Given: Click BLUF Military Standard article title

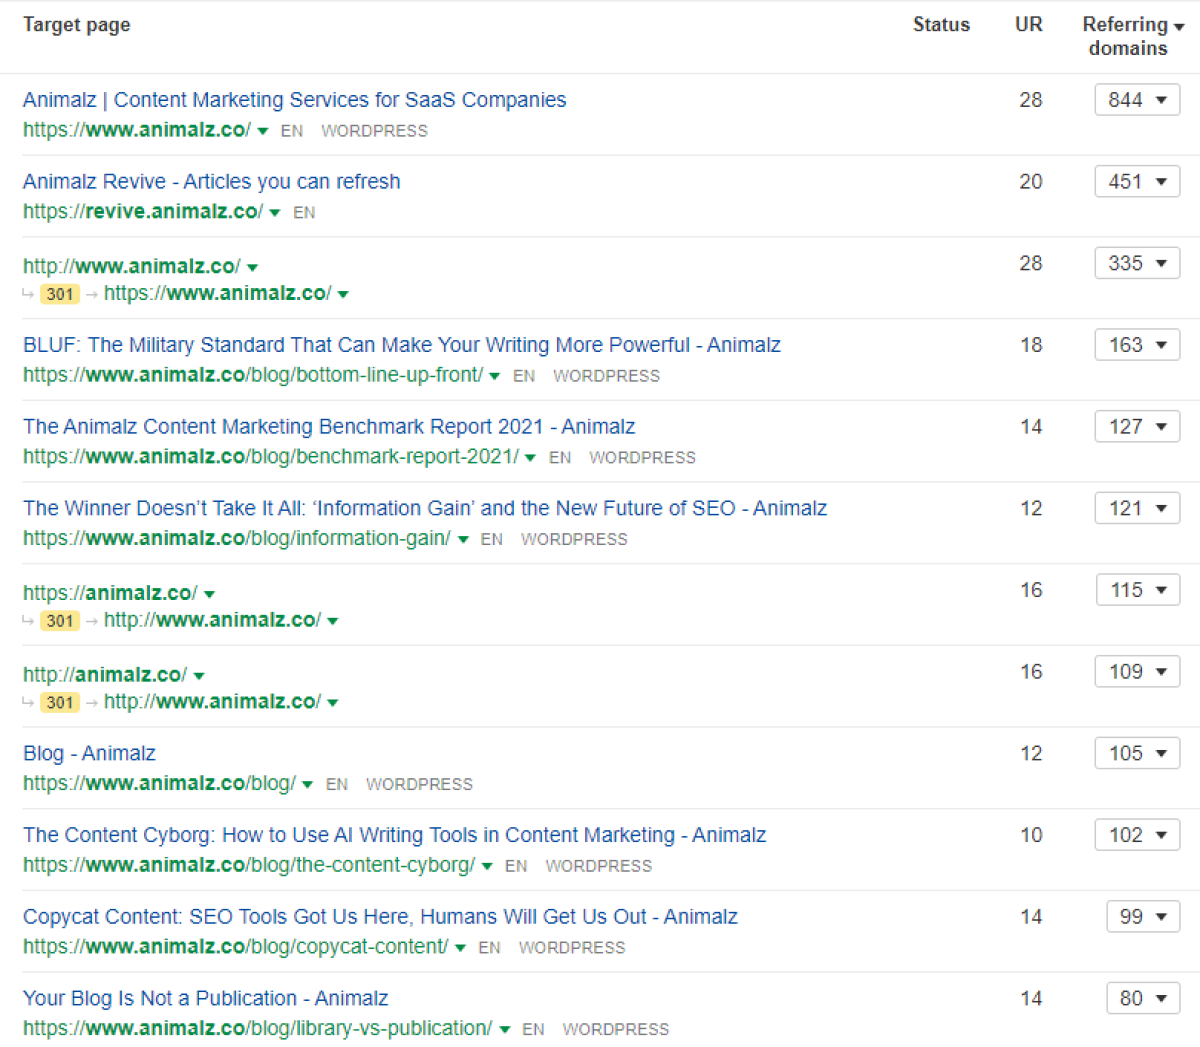Looking at the screenshot, I should [x=401, y=345].
